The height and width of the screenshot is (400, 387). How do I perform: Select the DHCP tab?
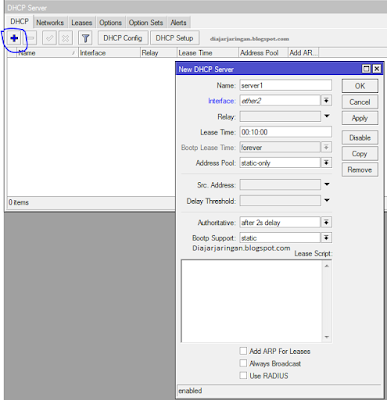(20, 22)
